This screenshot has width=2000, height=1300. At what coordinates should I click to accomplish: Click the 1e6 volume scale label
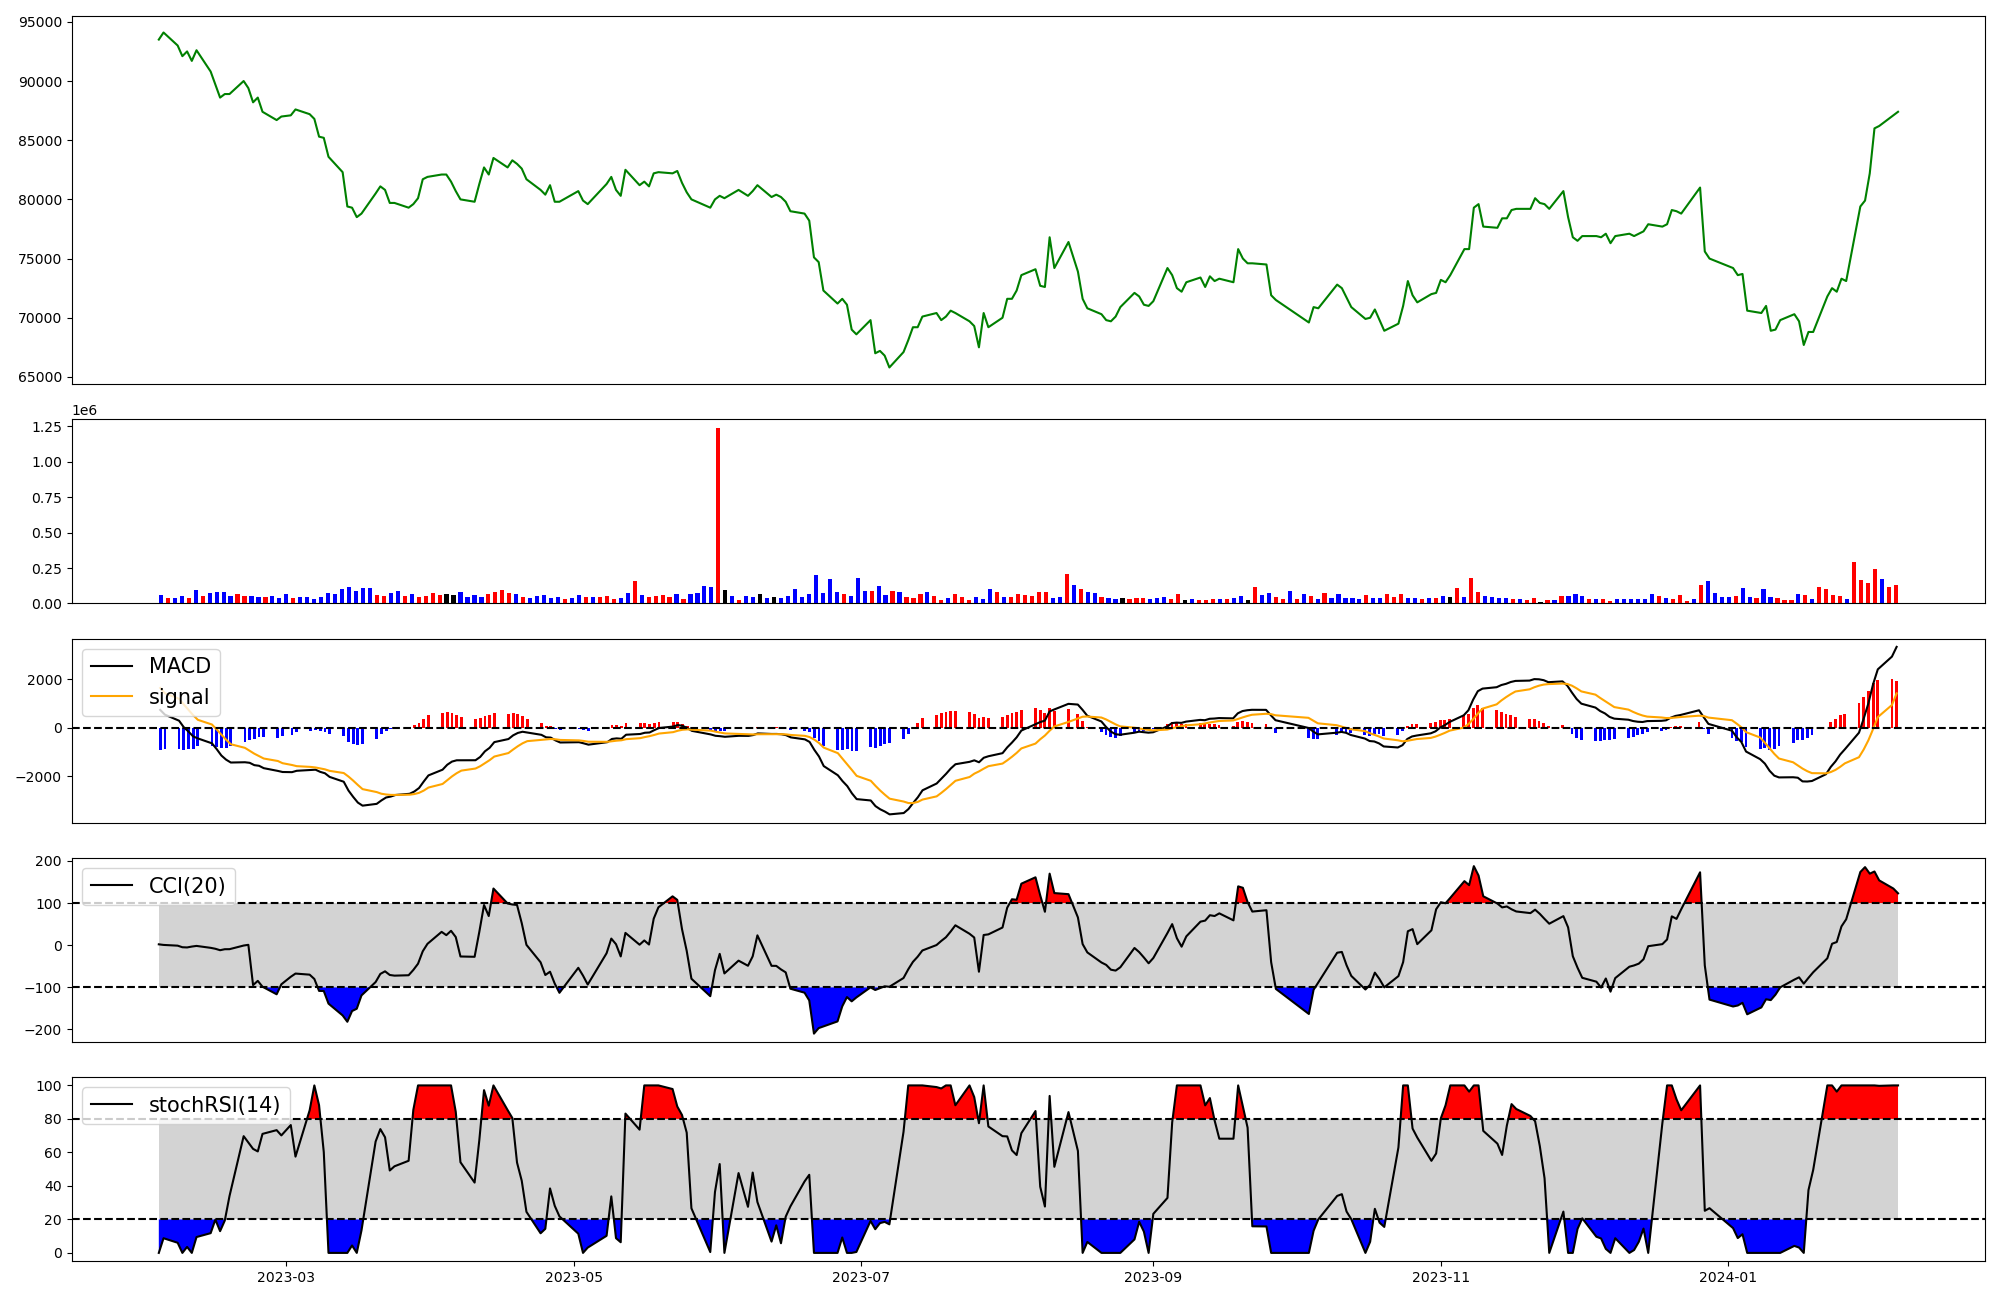84,411
